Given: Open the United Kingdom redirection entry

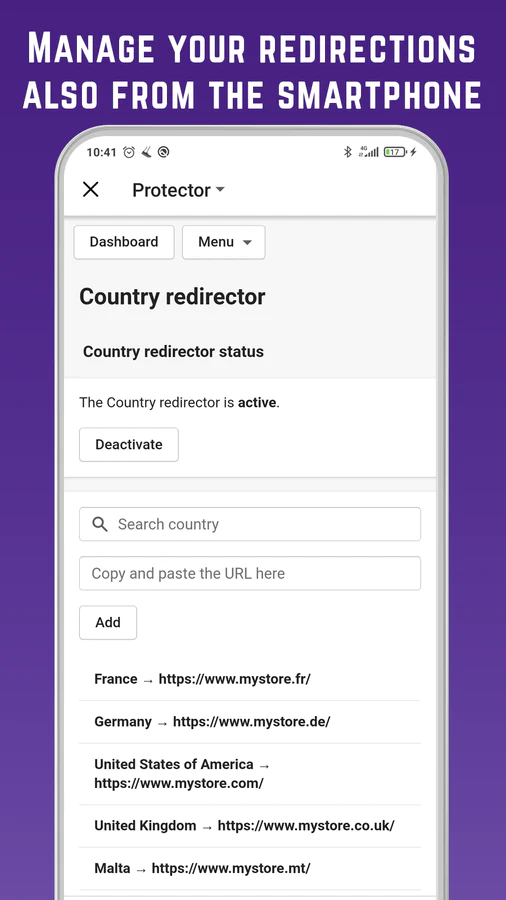Looking at the screenshot, I should tap(250, 826).
